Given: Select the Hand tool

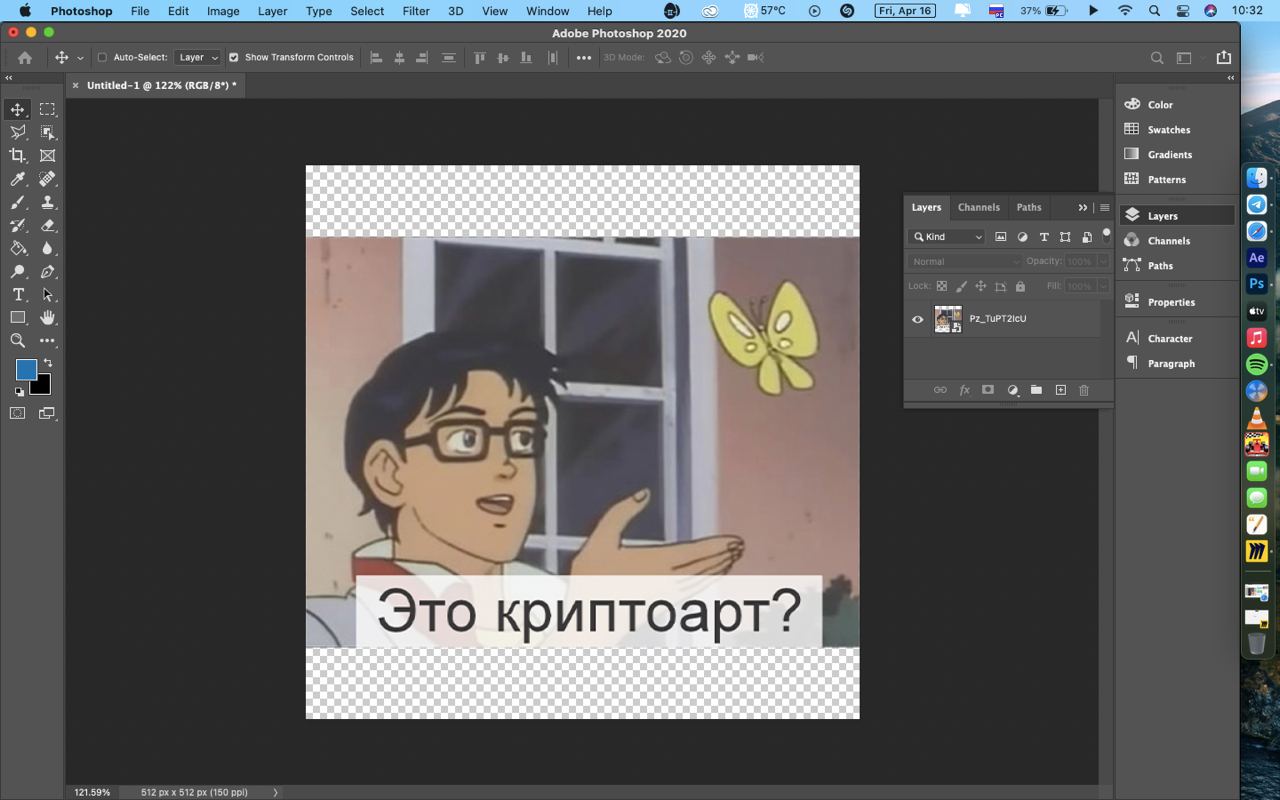Looking at the screenshot, I should pos(47,318).
